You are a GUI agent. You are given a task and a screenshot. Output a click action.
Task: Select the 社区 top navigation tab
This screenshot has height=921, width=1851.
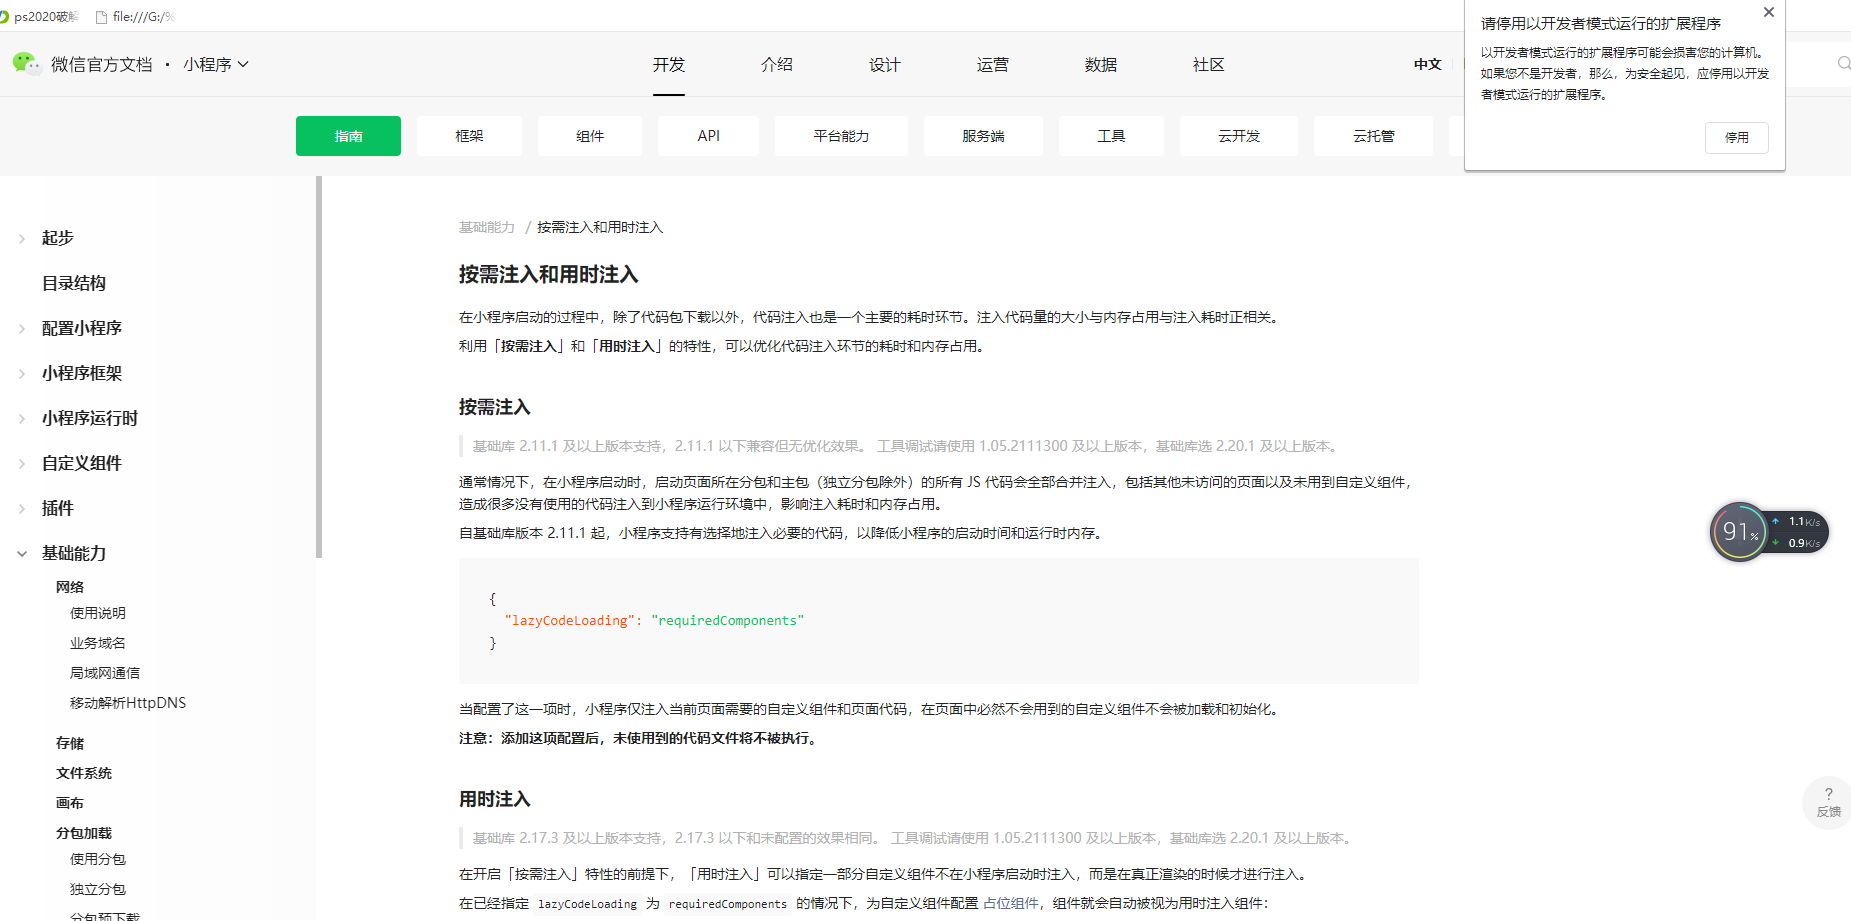[x=1209, y=64]
